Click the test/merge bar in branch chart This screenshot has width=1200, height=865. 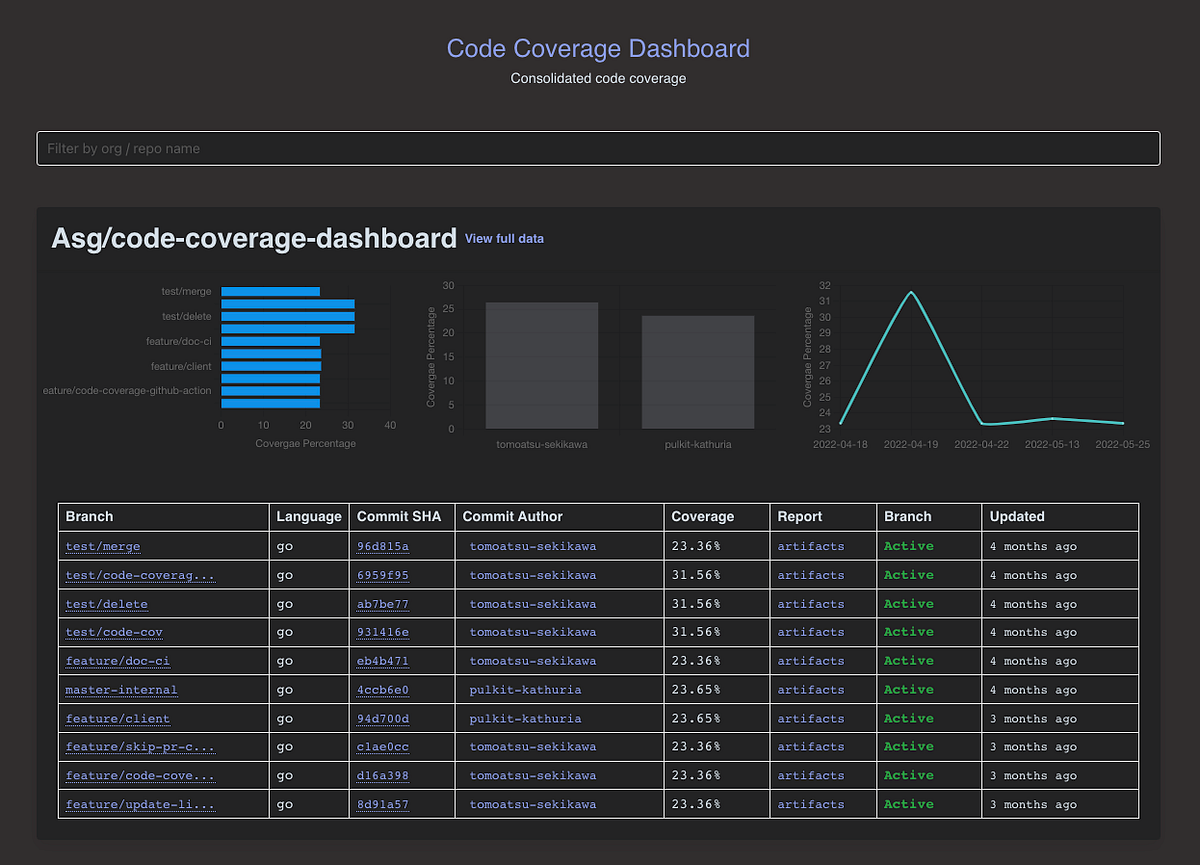coord(270,291)
